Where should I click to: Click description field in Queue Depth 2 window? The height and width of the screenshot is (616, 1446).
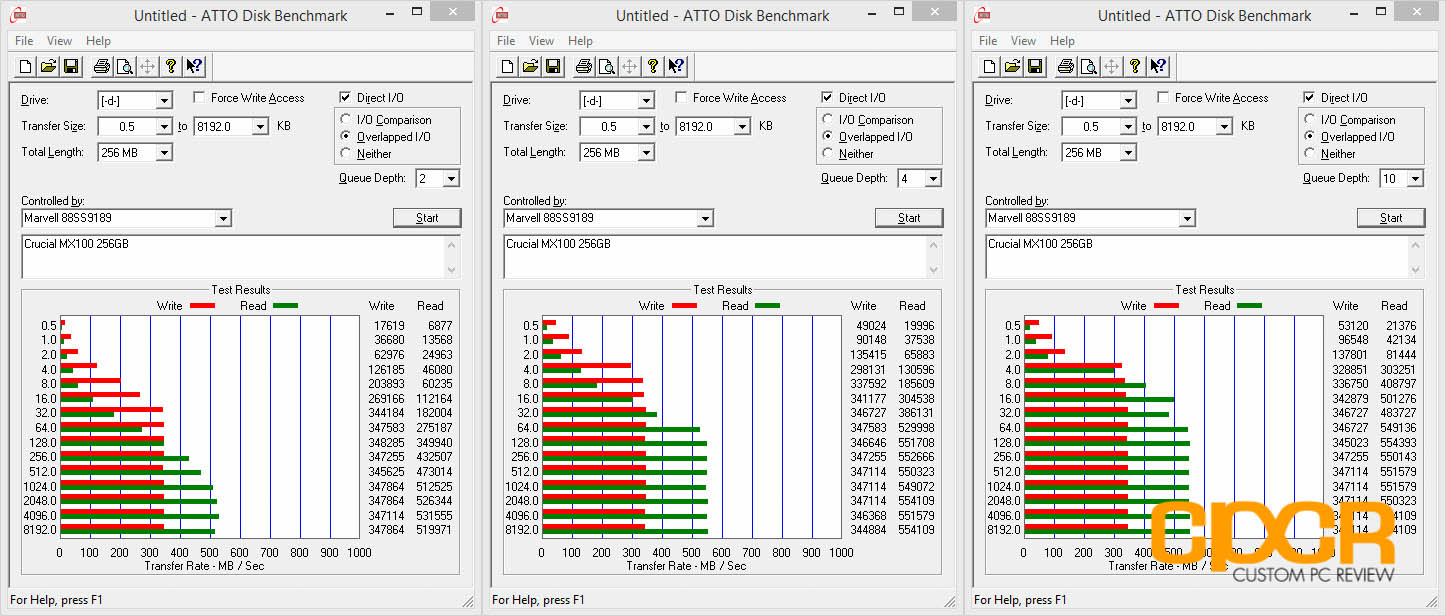click(x=241, y=257)
